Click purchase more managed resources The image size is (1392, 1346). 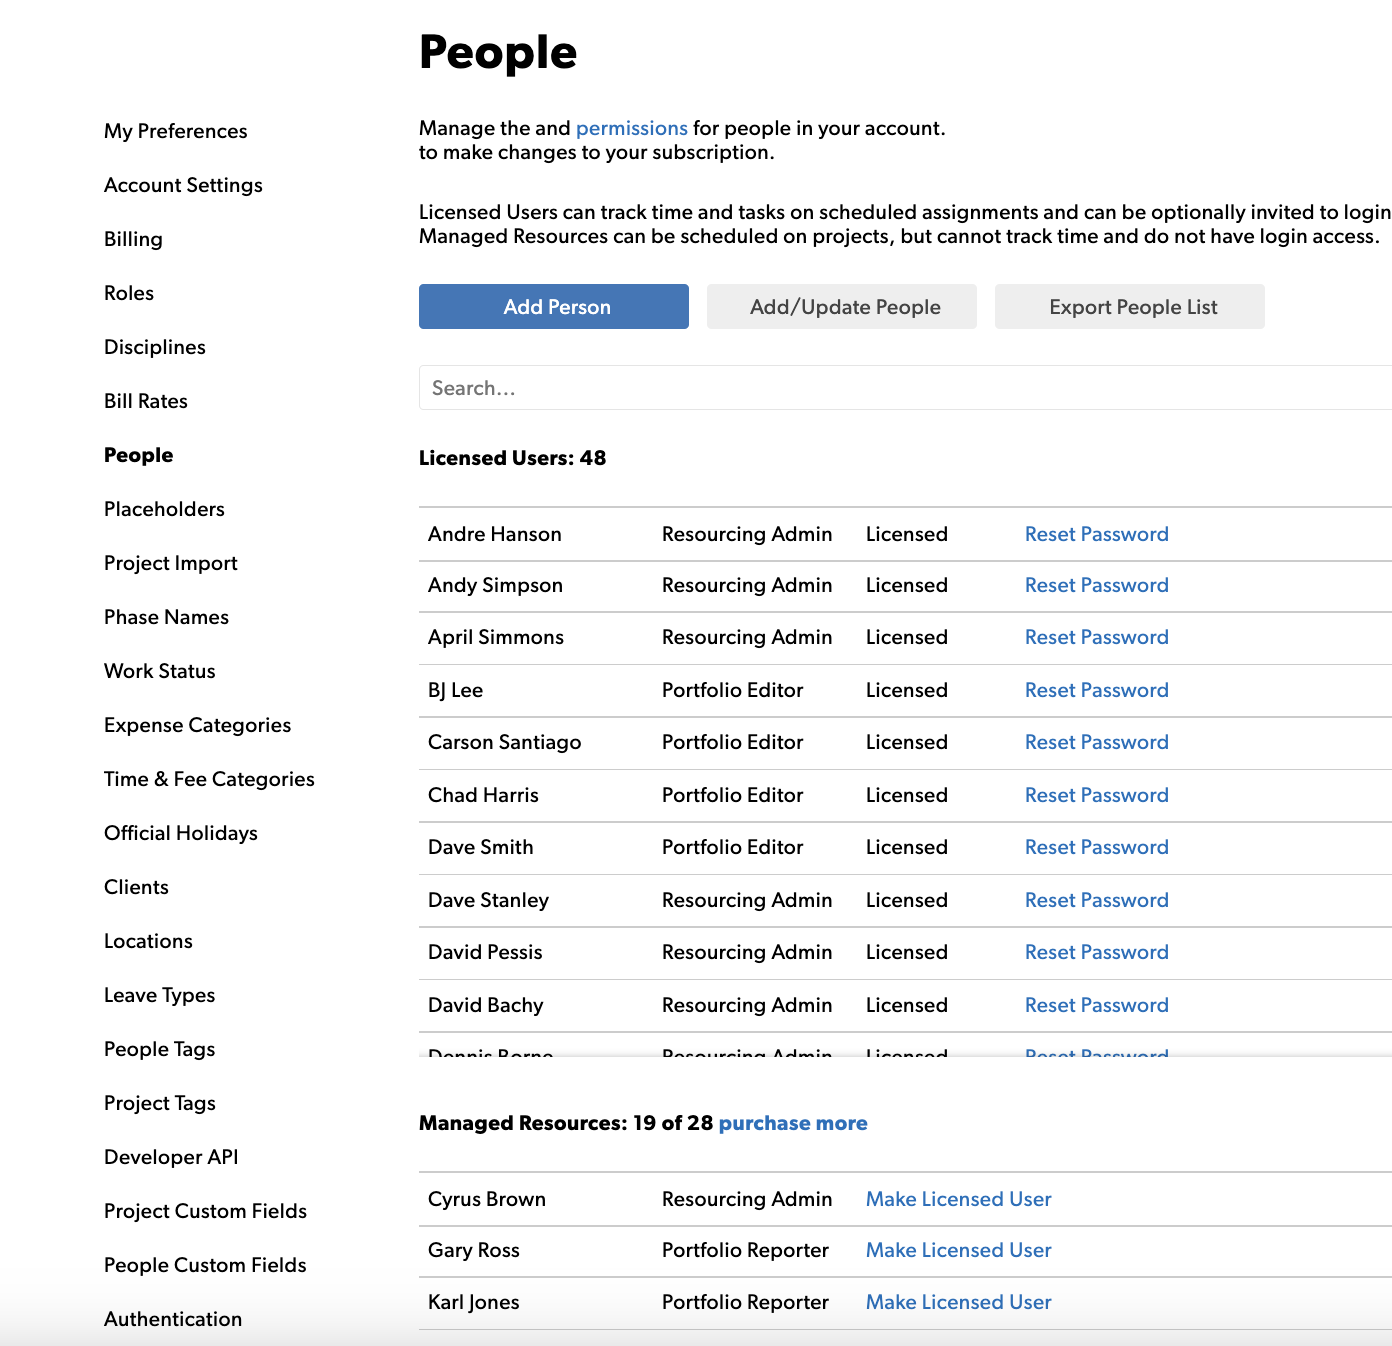click(792, 1123)
